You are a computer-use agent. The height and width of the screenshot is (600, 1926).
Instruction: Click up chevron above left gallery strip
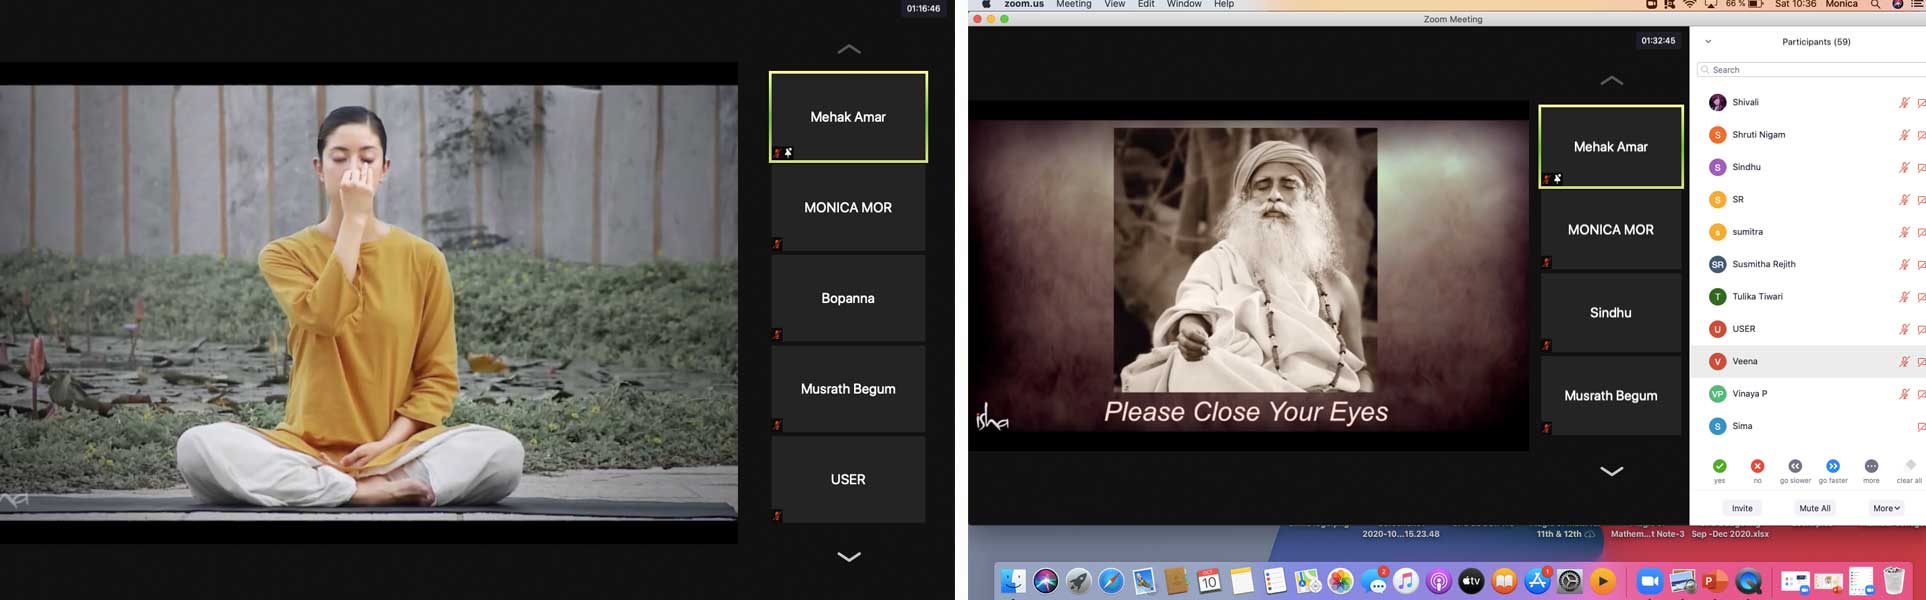(x=848, y=49)
